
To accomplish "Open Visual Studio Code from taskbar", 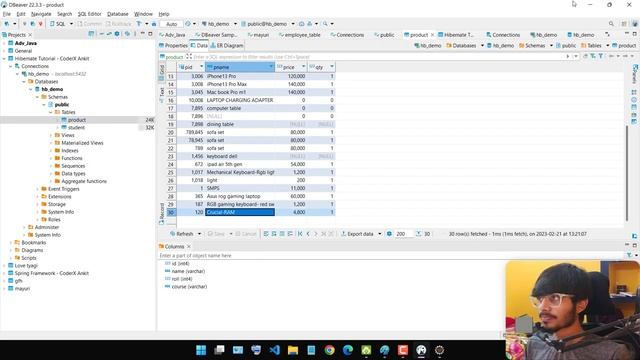I will (x=275, y=350).
